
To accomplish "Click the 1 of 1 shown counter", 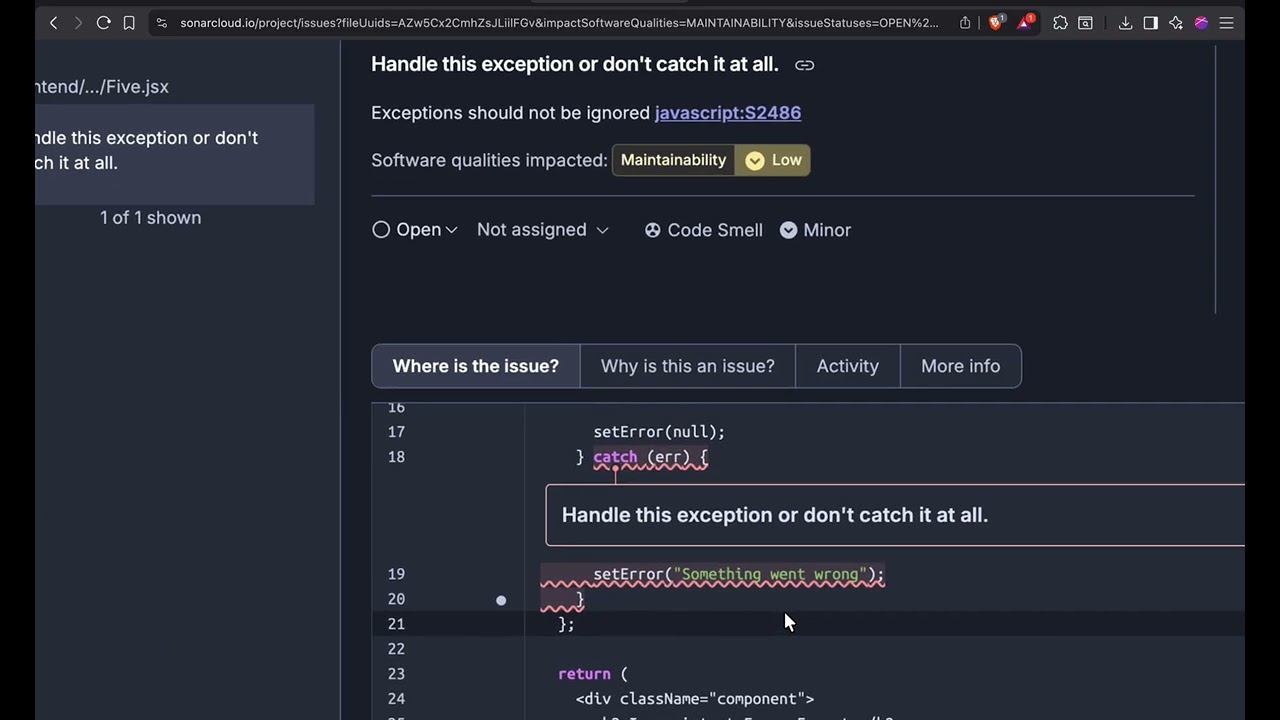I will click(x=150, y=218).
